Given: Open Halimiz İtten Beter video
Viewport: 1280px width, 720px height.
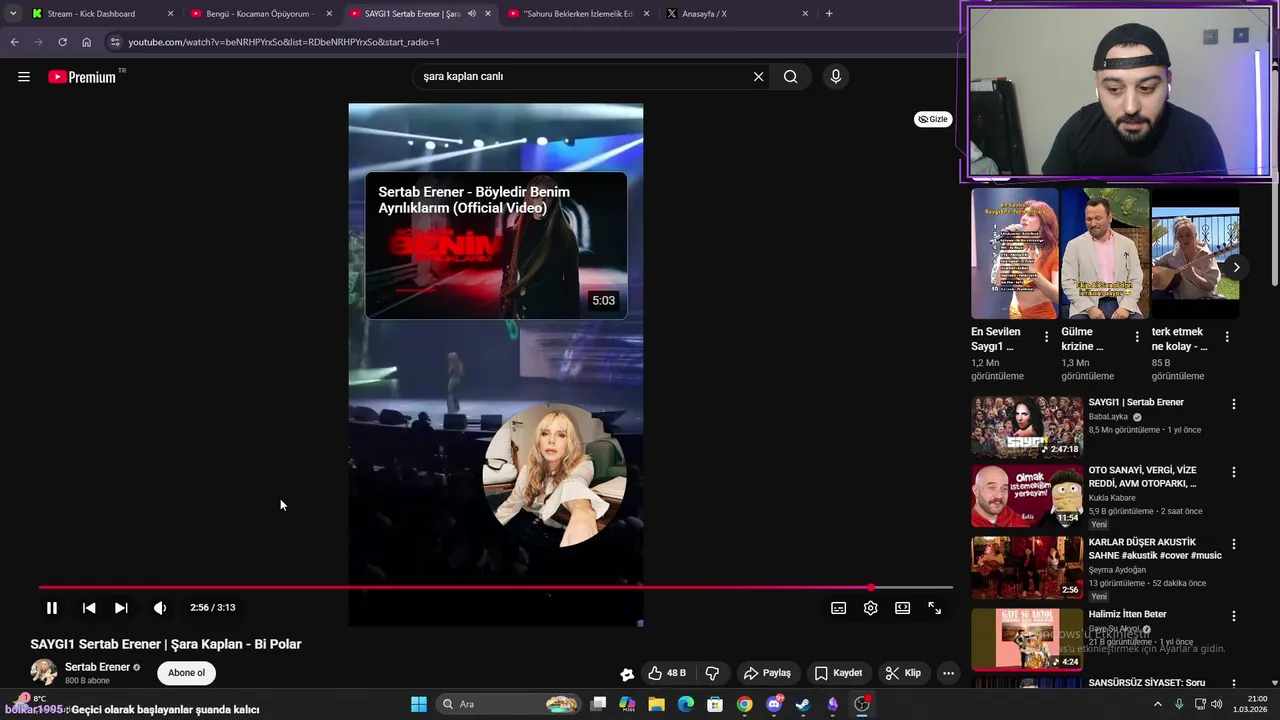Looking at the screenshot, I should [x=1027, y=638].
